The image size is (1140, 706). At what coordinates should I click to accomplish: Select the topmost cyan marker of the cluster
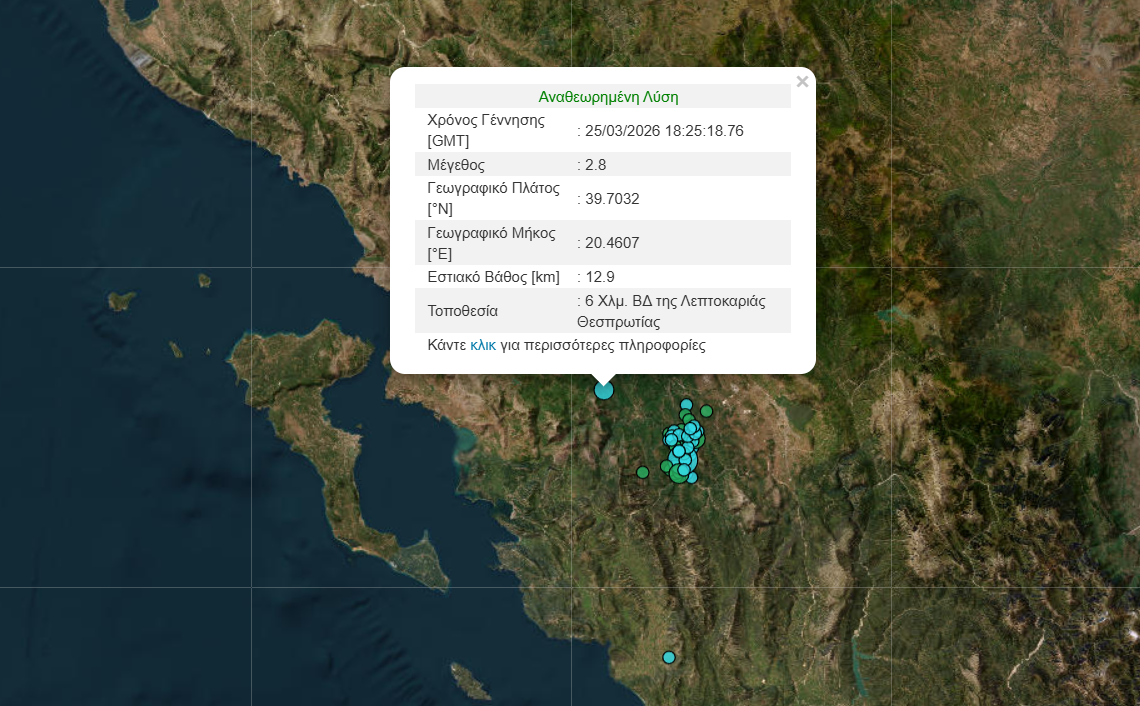[686, 404]
